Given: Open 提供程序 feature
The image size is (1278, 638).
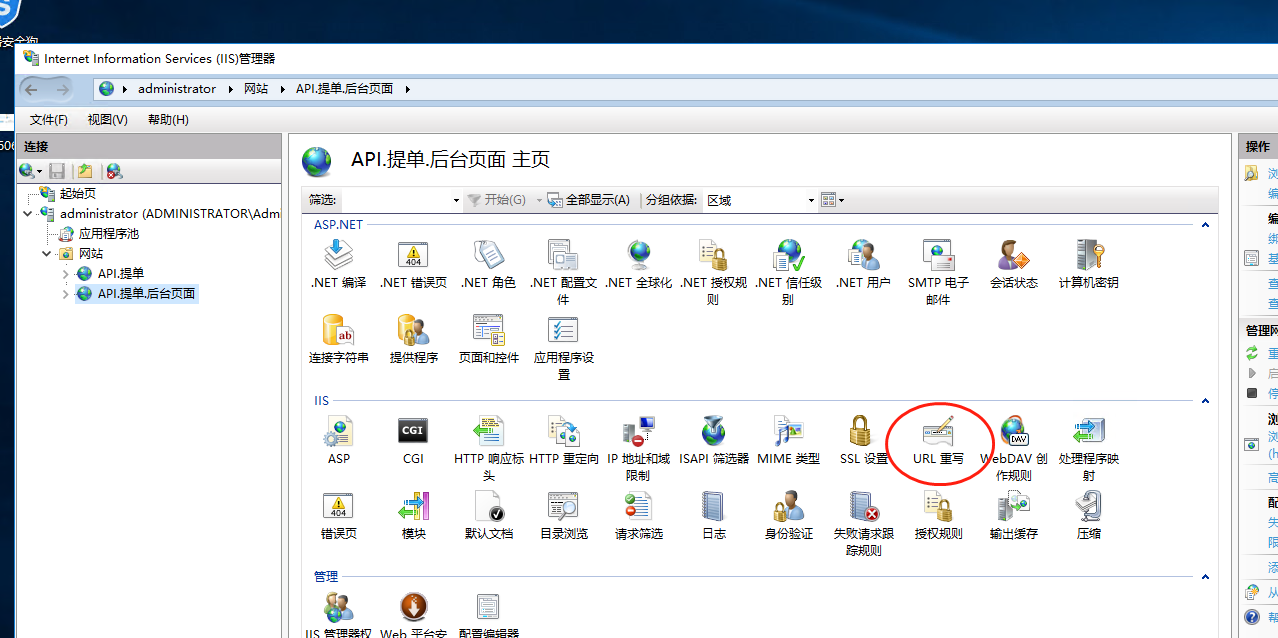Looking at the screenshot, I should click(413, 339).
